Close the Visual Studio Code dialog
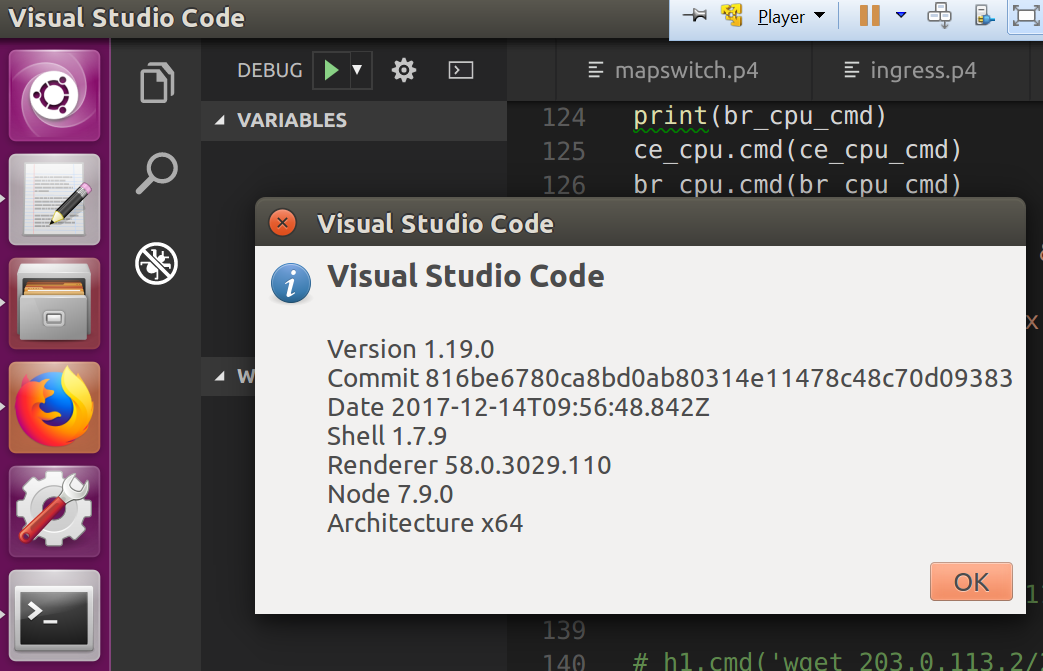 coord(283,223)
